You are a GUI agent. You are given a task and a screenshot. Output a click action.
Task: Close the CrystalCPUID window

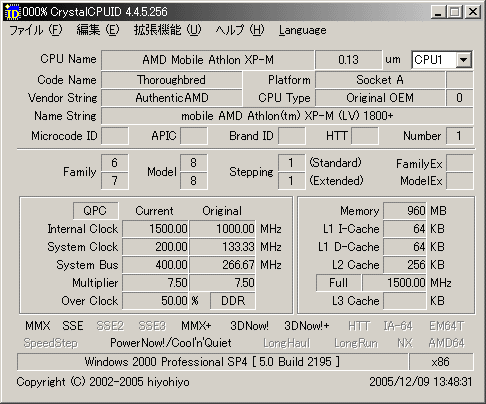pyautogui.click(x=473, y=12)
